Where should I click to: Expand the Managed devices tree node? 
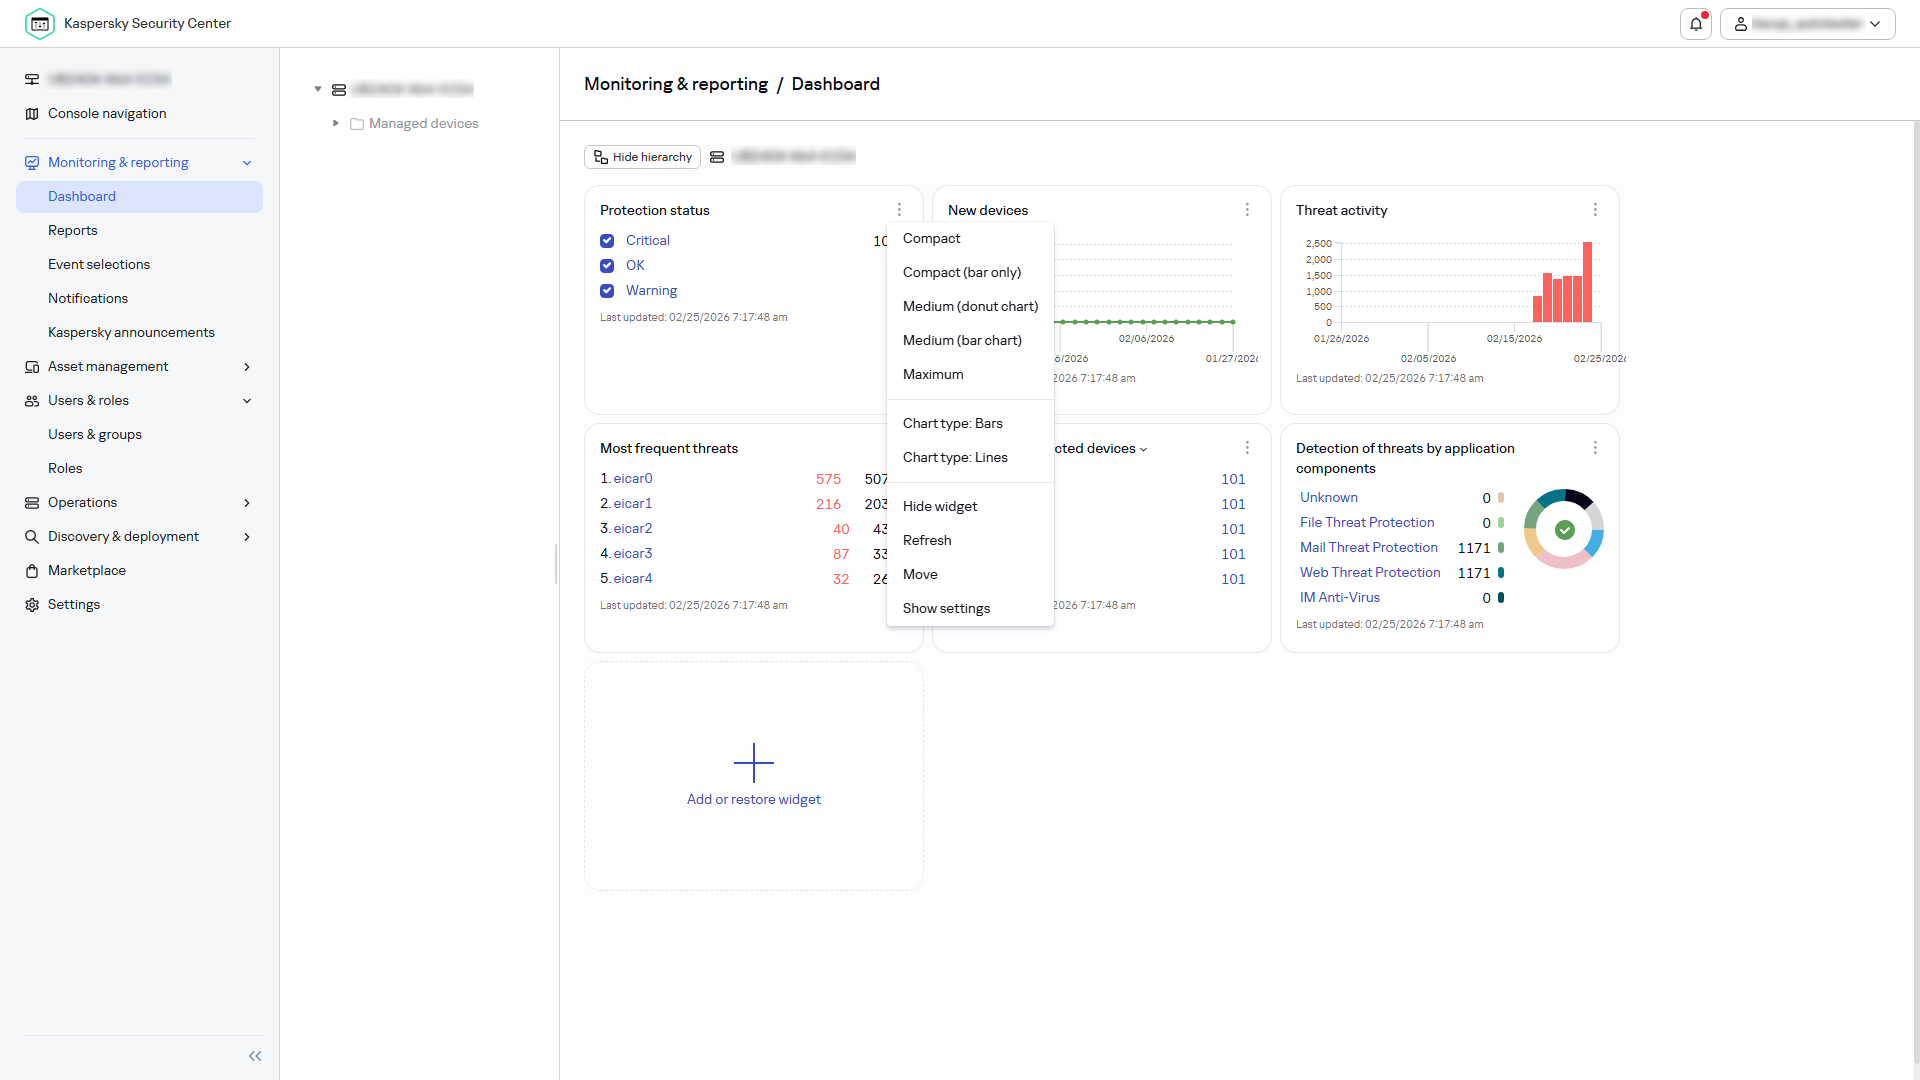pyautogui.click(x=336, y=123)
